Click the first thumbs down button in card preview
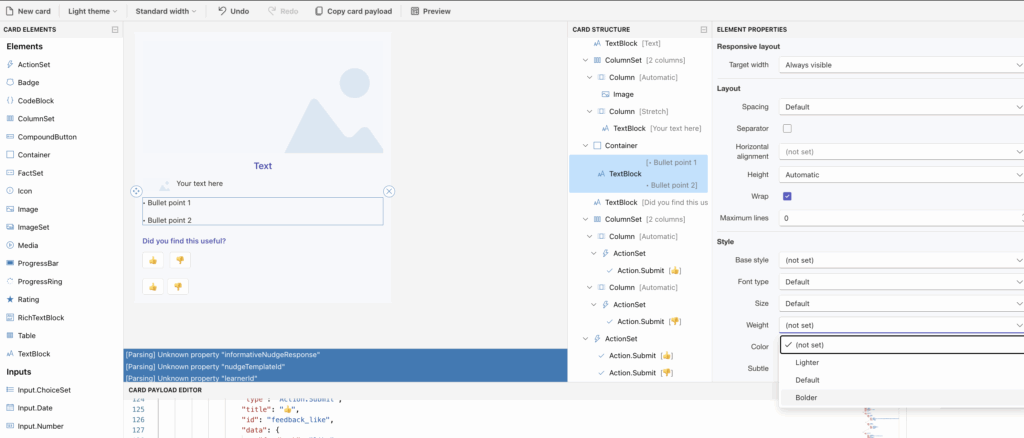 coord(180,260)
